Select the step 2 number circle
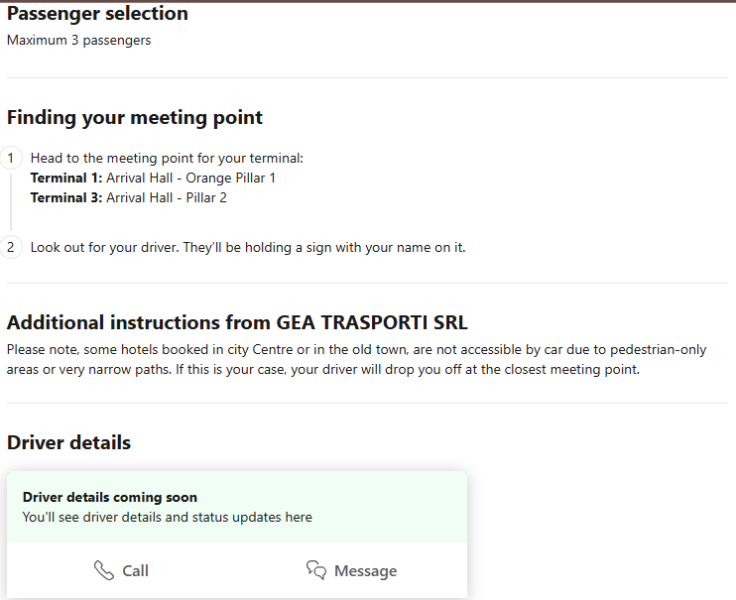 click(x=11, y=247)
